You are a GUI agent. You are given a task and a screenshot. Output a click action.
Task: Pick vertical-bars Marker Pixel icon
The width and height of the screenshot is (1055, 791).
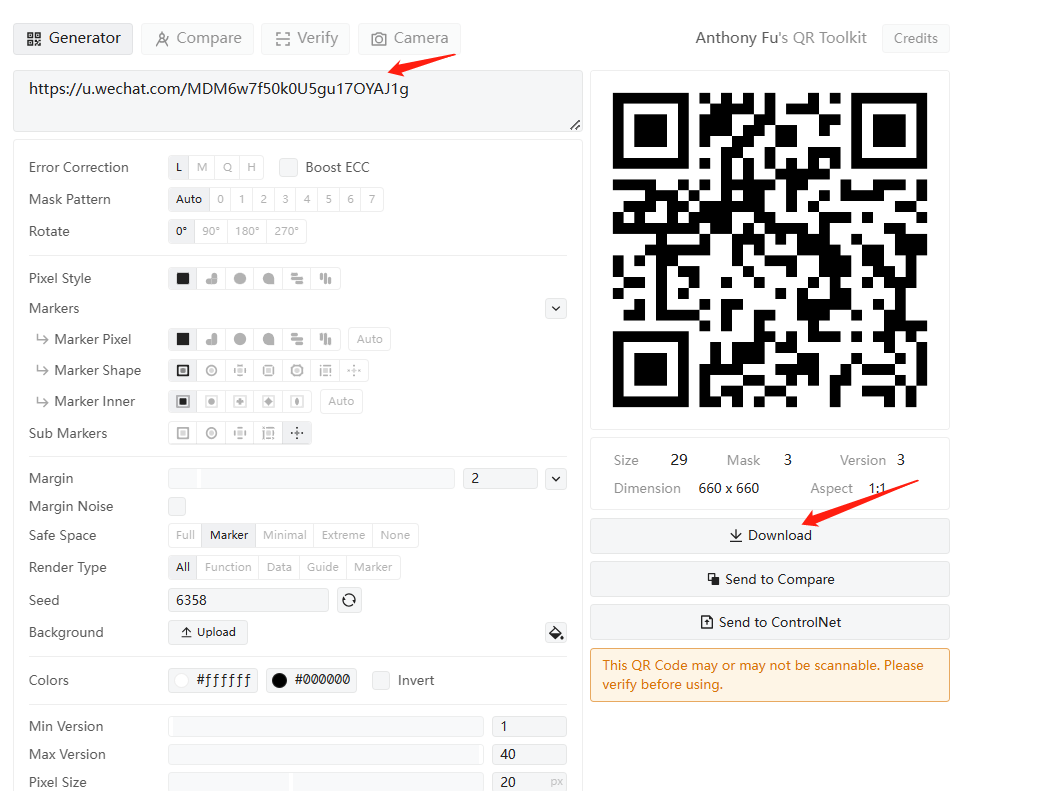pos(326,339)
